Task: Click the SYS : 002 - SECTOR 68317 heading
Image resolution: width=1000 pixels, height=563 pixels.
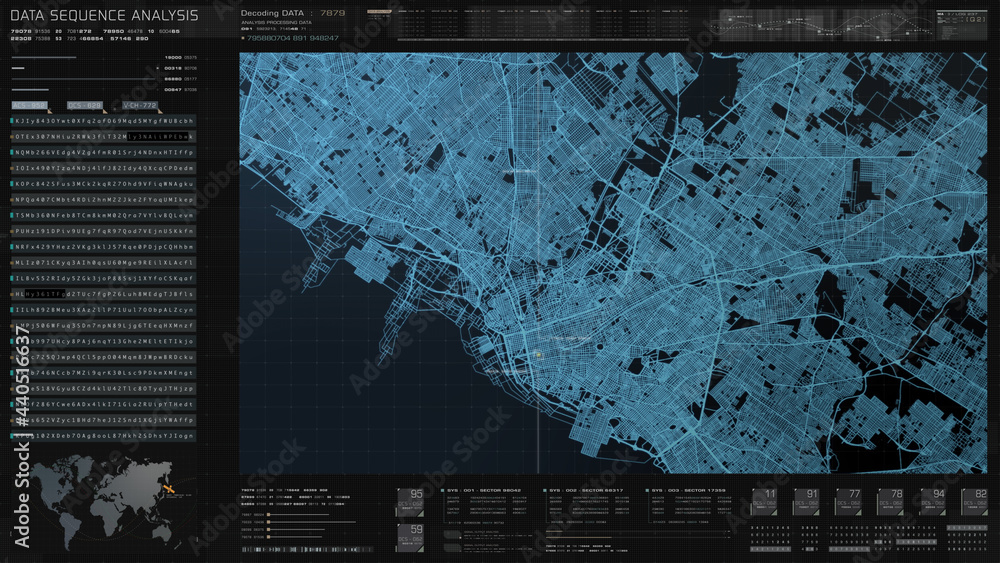Action: click(x=586, y=490)
